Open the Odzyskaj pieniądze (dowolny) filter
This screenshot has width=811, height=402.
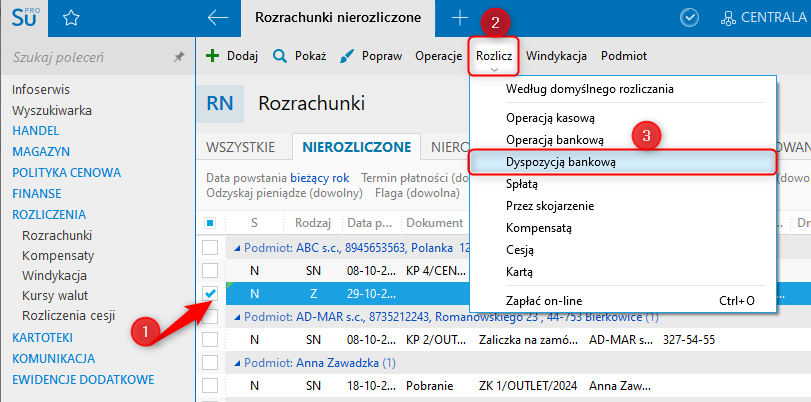pyautogui.click(x=283, y=194)
